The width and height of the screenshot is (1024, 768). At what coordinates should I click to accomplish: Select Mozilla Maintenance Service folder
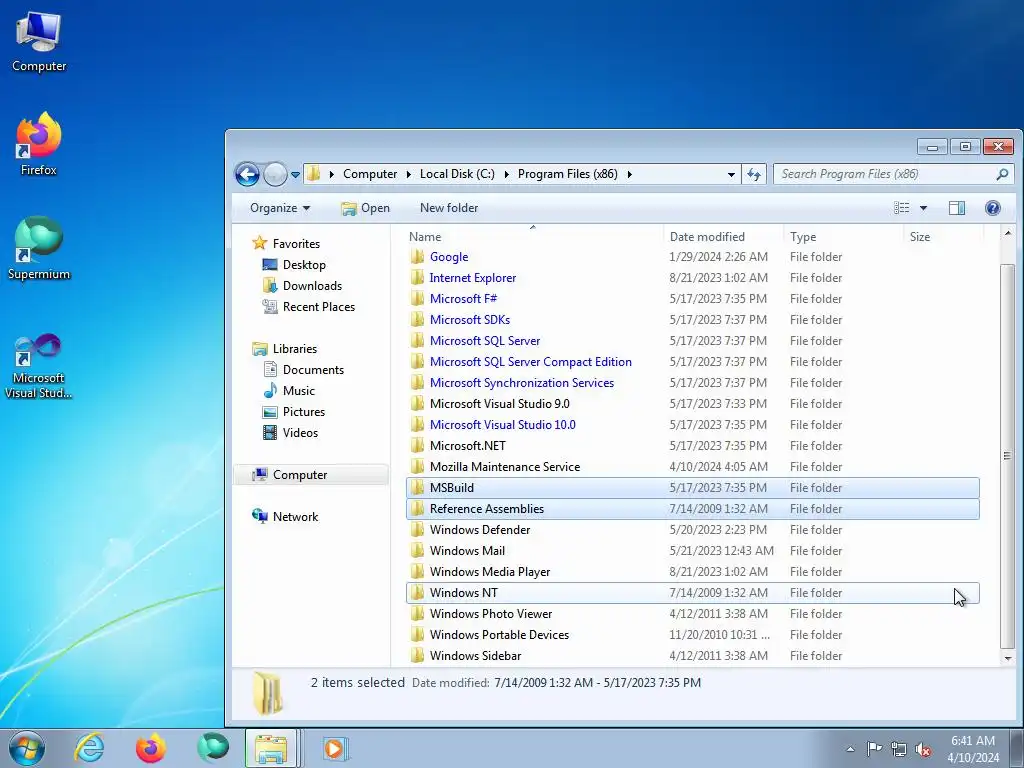[505, 466]
